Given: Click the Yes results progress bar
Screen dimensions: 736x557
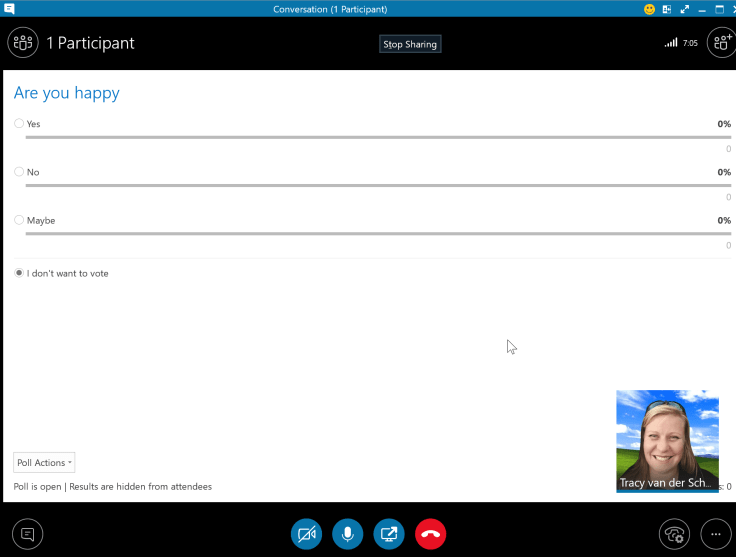Looking at the screenshot, I should coord(370,137).
